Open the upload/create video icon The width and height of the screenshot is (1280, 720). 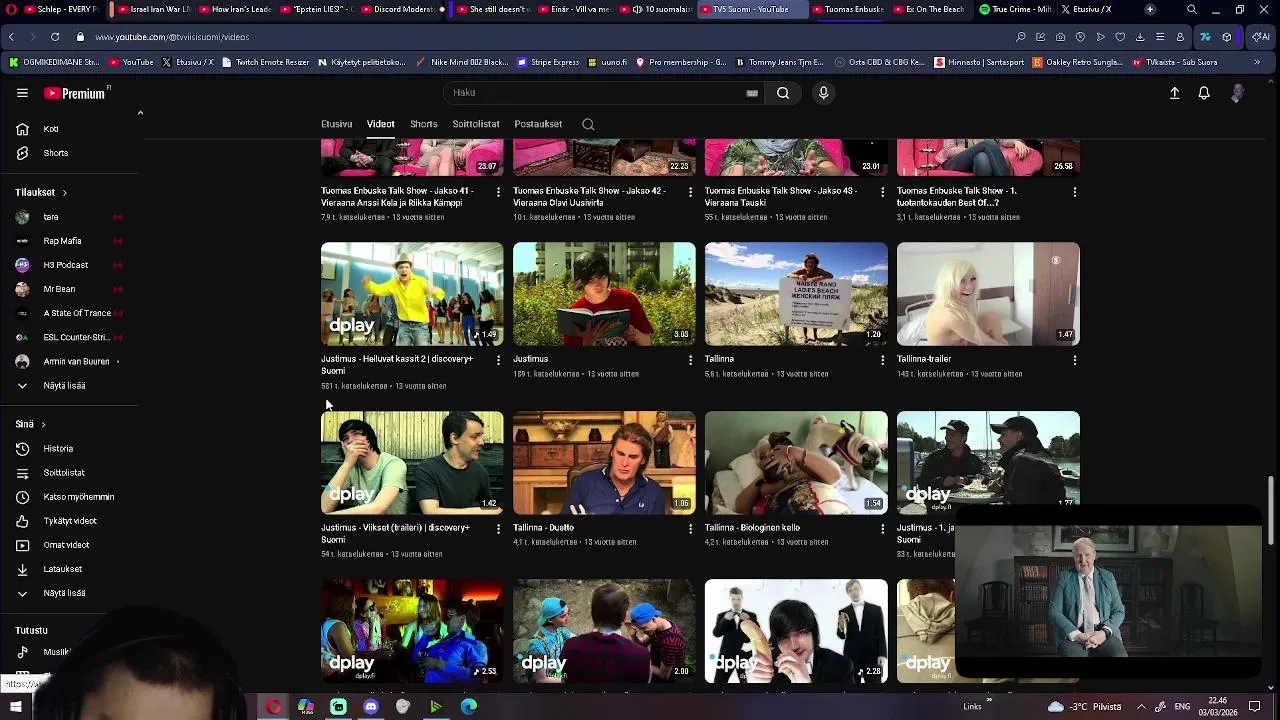(x=1175, y=93)
